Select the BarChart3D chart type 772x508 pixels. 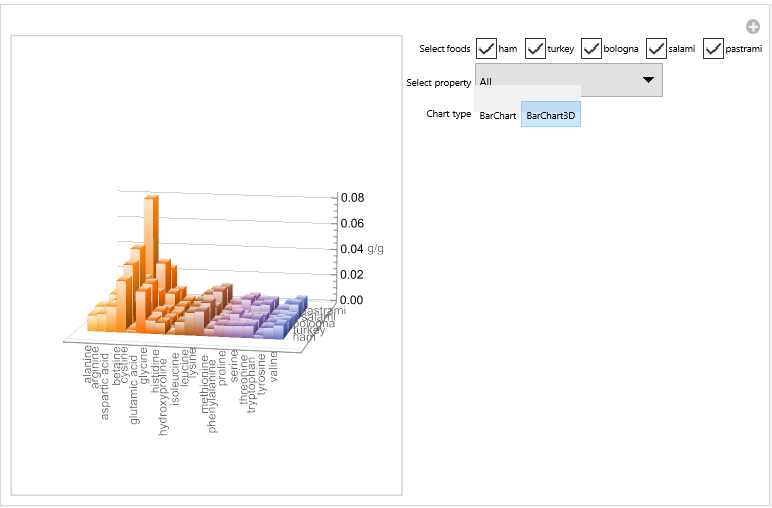click(x=550, y=115)
